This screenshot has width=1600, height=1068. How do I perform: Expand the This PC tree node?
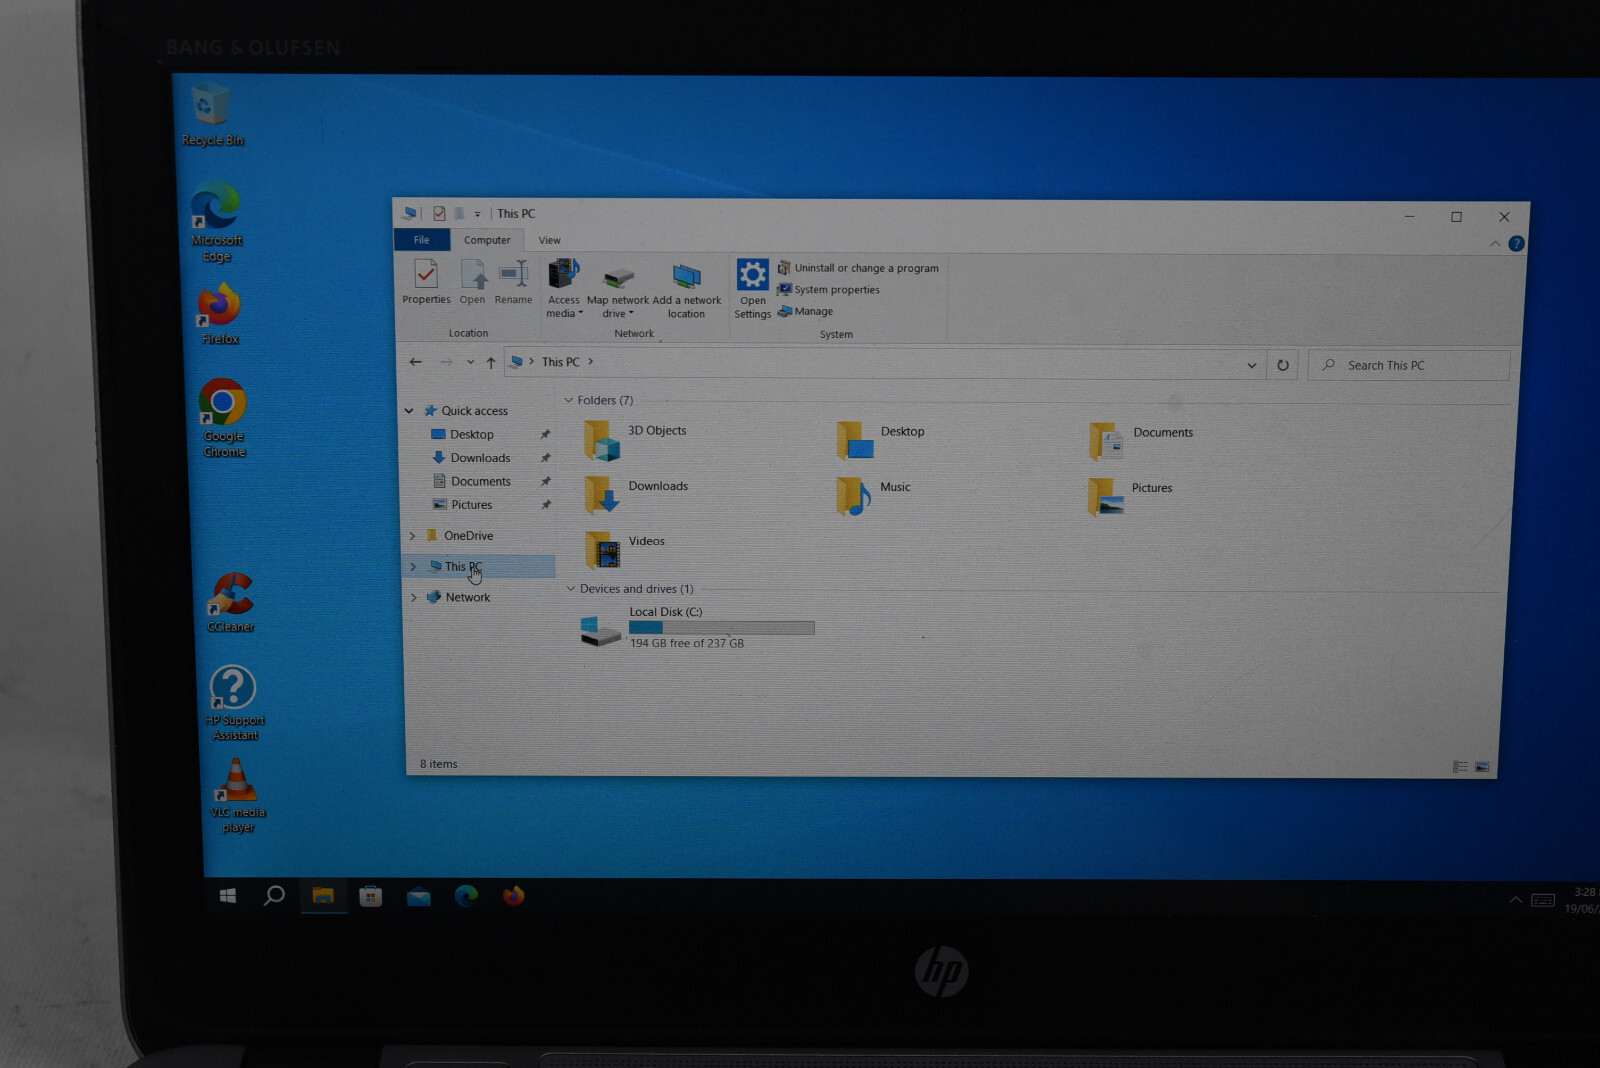(x=413, y=567)
